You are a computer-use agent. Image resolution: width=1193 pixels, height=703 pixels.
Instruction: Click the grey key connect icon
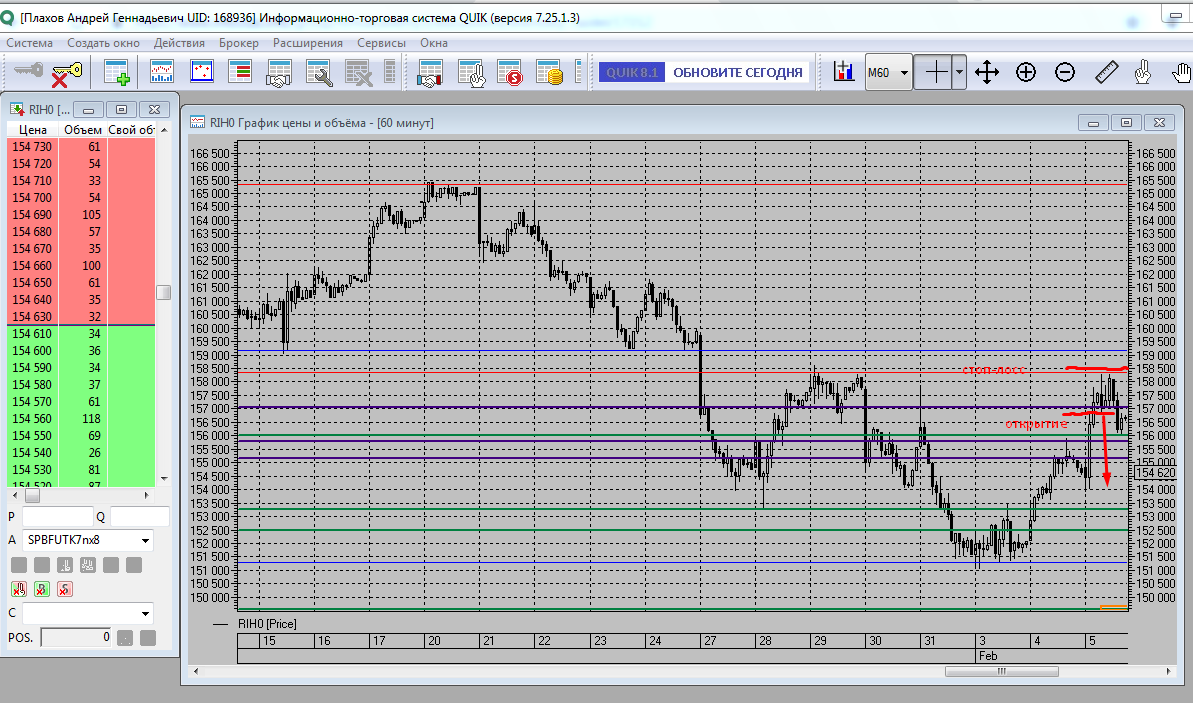pos(28,72)
